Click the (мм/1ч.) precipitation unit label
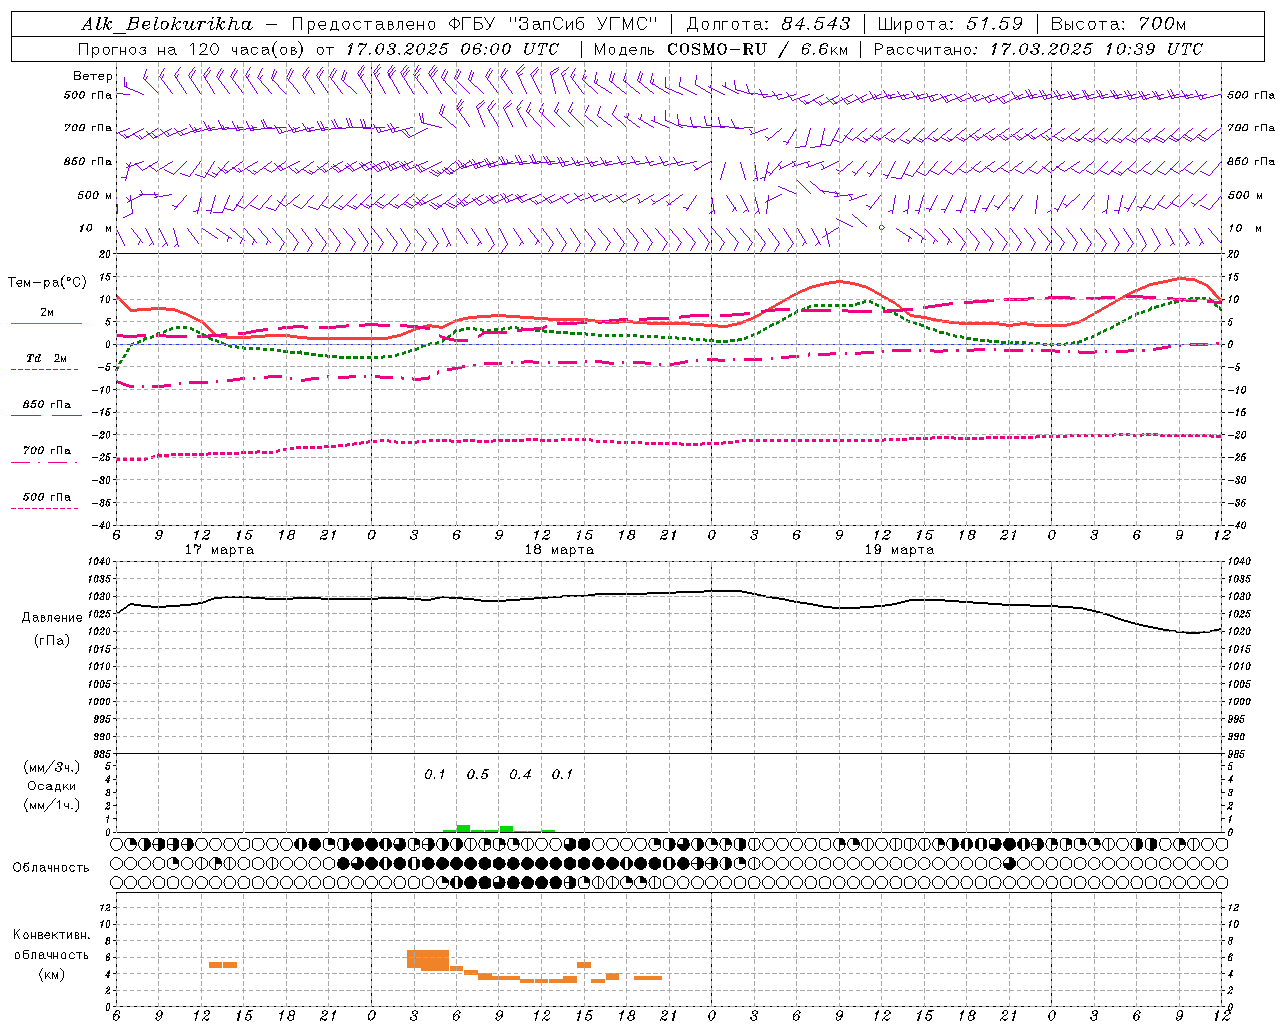The height and width of the screenshot is (1024, 1280). coord(51,805)
